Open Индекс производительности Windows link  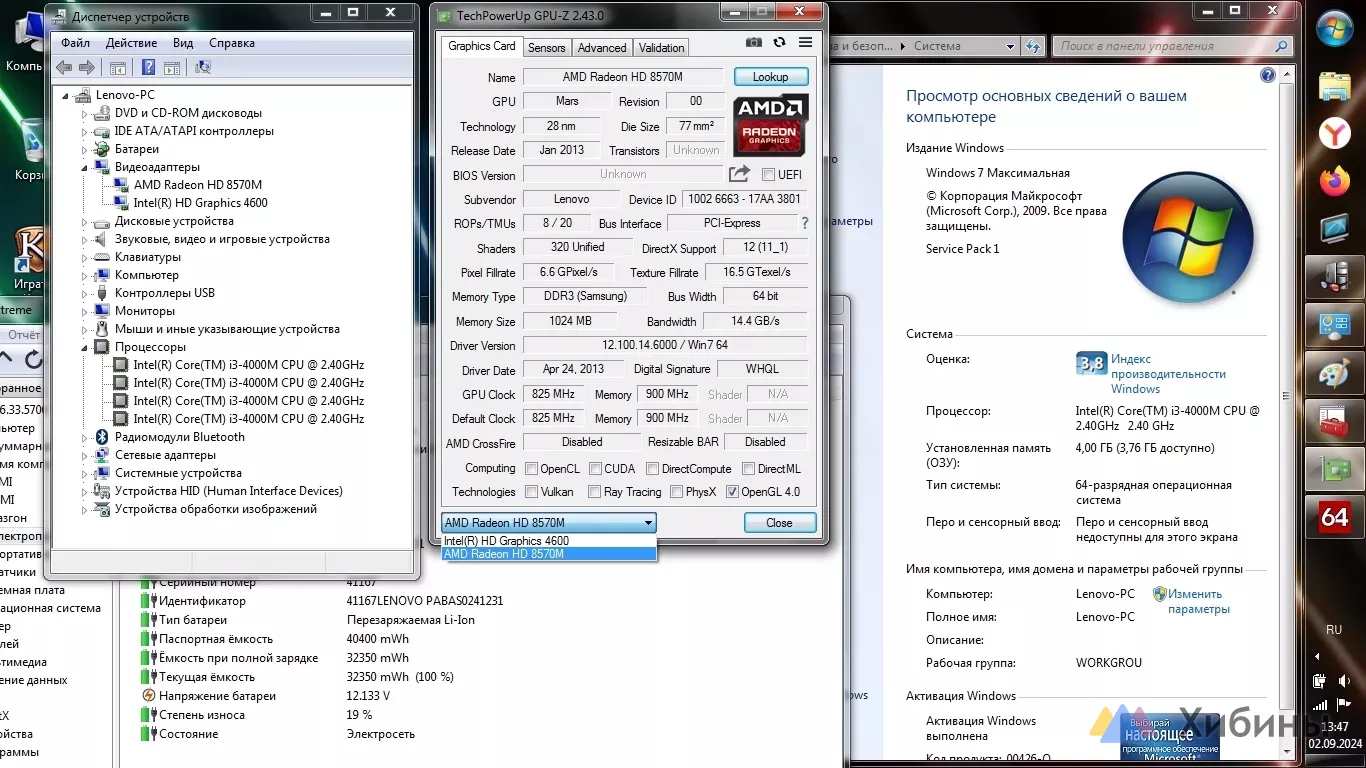[1168, 374]
